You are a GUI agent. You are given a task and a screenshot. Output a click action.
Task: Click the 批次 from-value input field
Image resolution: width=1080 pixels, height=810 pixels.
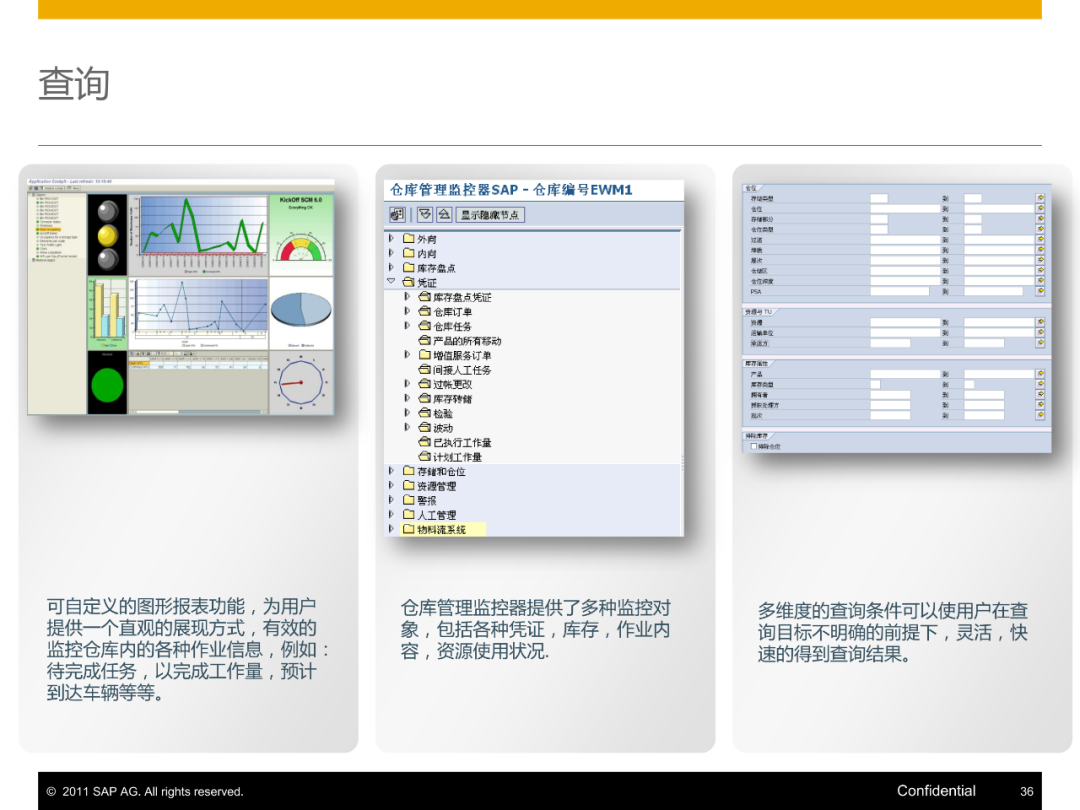[x=890, y=415]
